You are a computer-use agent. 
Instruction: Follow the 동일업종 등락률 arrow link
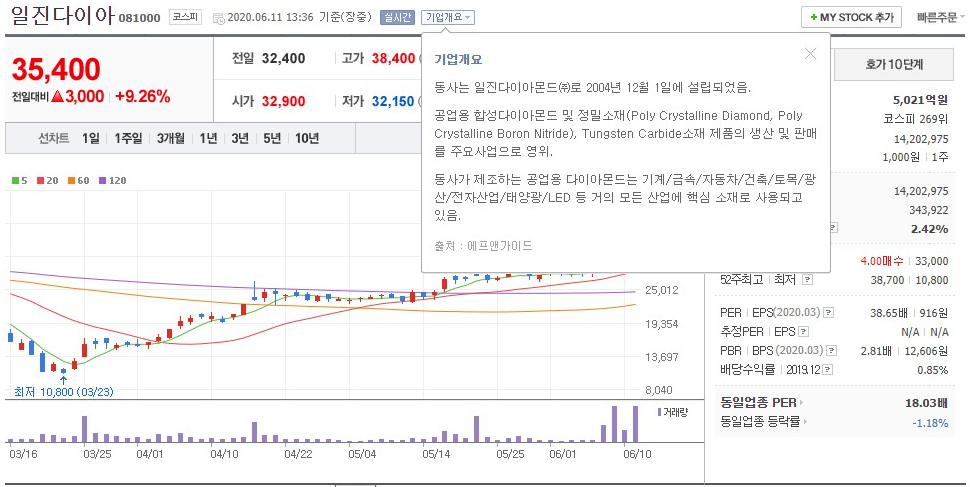click(806, 422)
